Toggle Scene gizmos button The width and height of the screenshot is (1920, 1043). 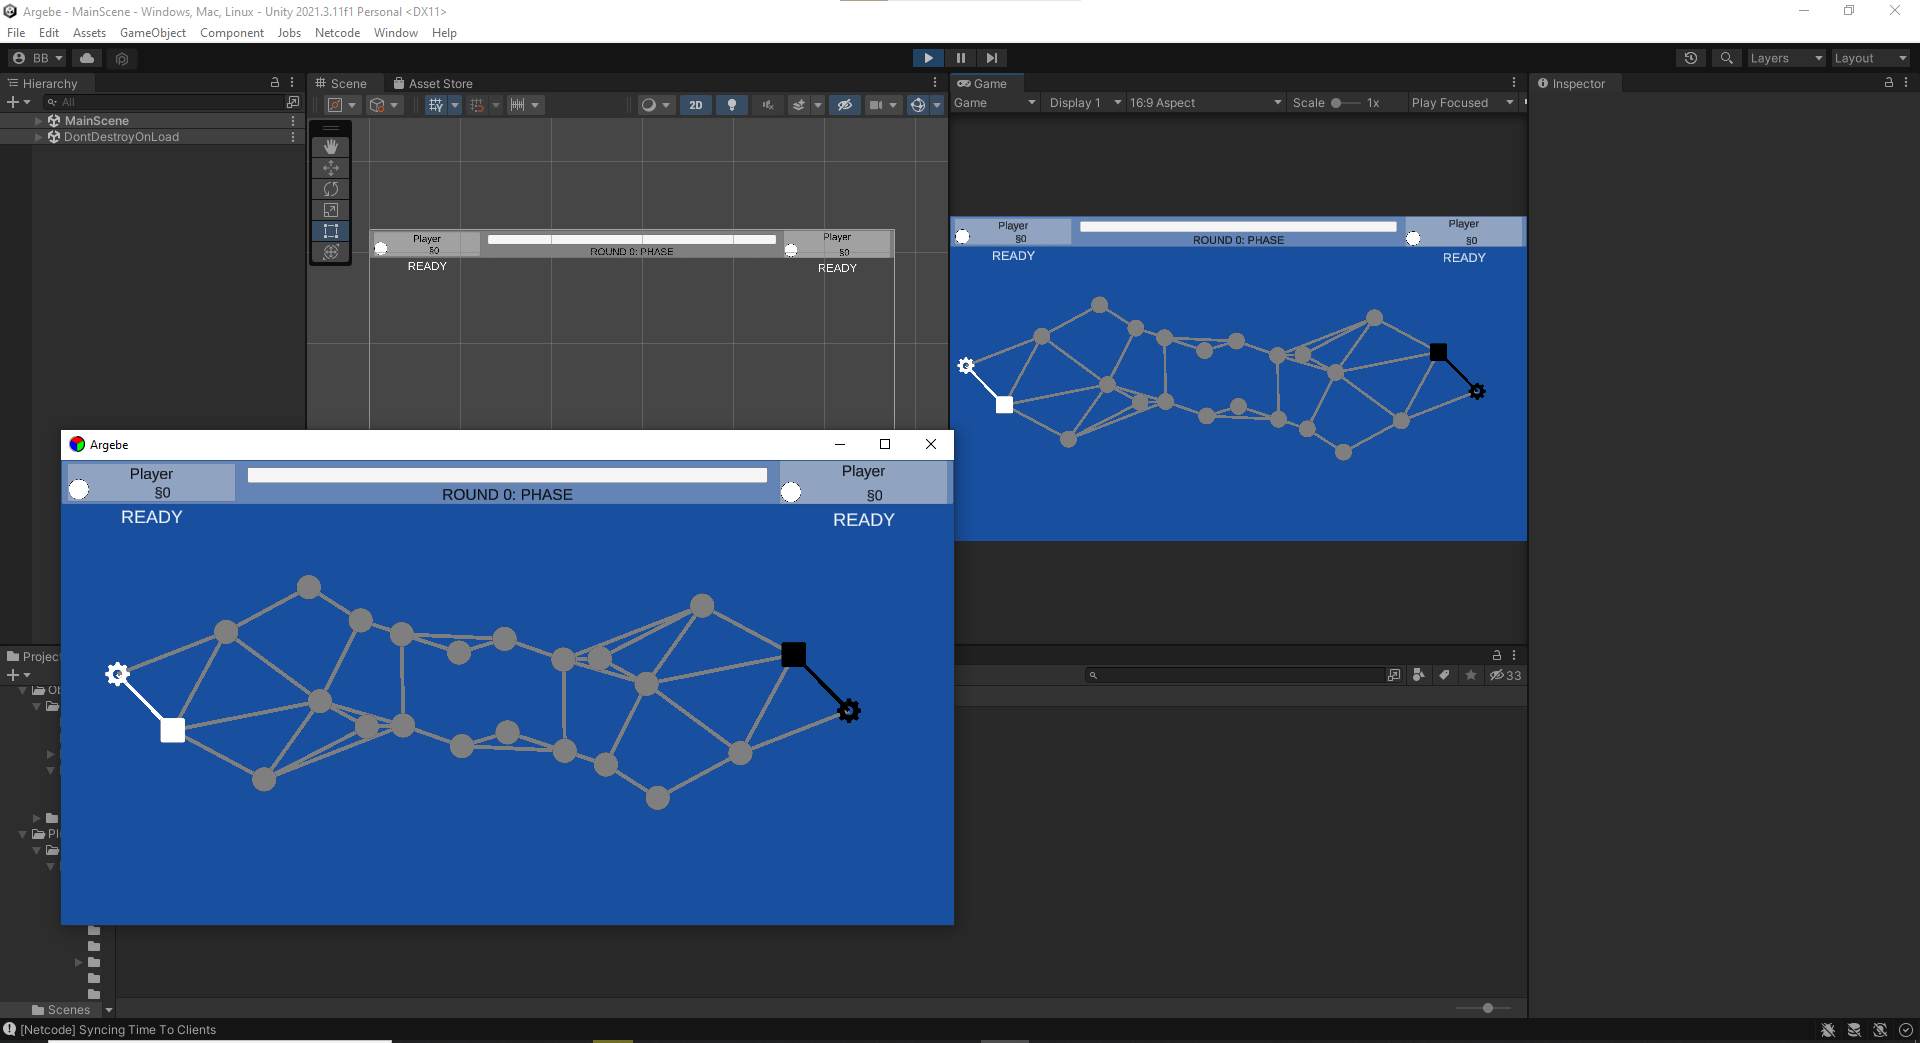pyautogui.click(x=918, y=105)
